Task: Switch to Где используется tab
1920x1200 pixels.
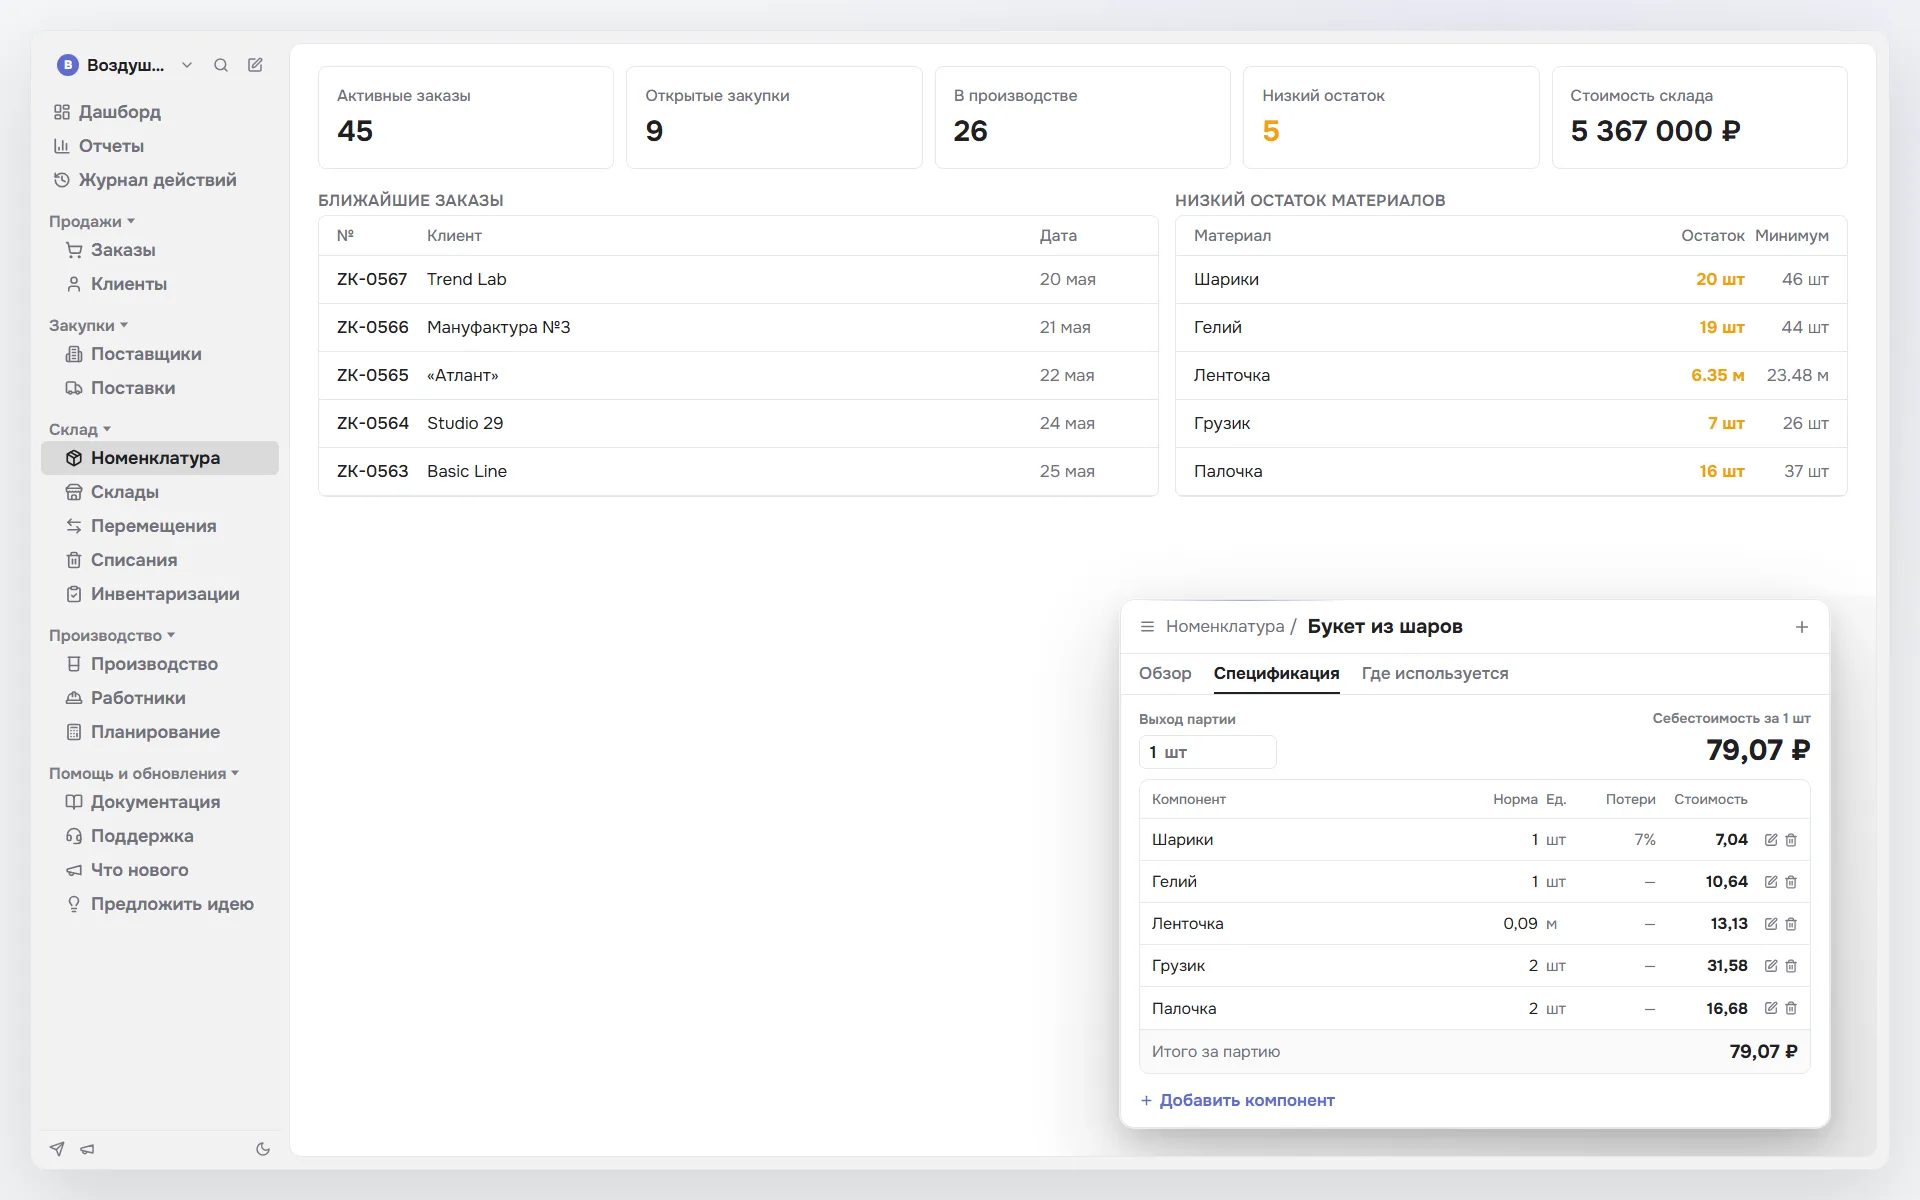Action: pyautogui.click(x=1435, y=673)
